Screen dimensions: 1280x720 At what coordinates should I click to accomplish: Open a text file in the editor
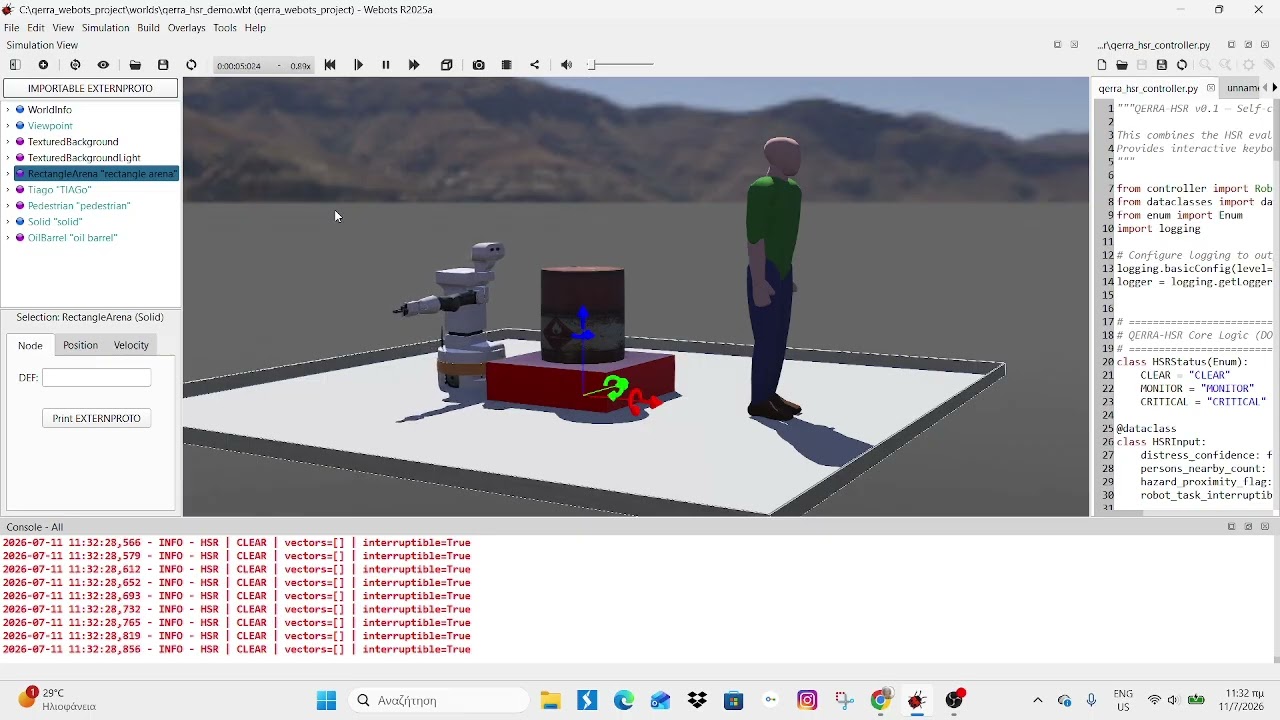1122,65
